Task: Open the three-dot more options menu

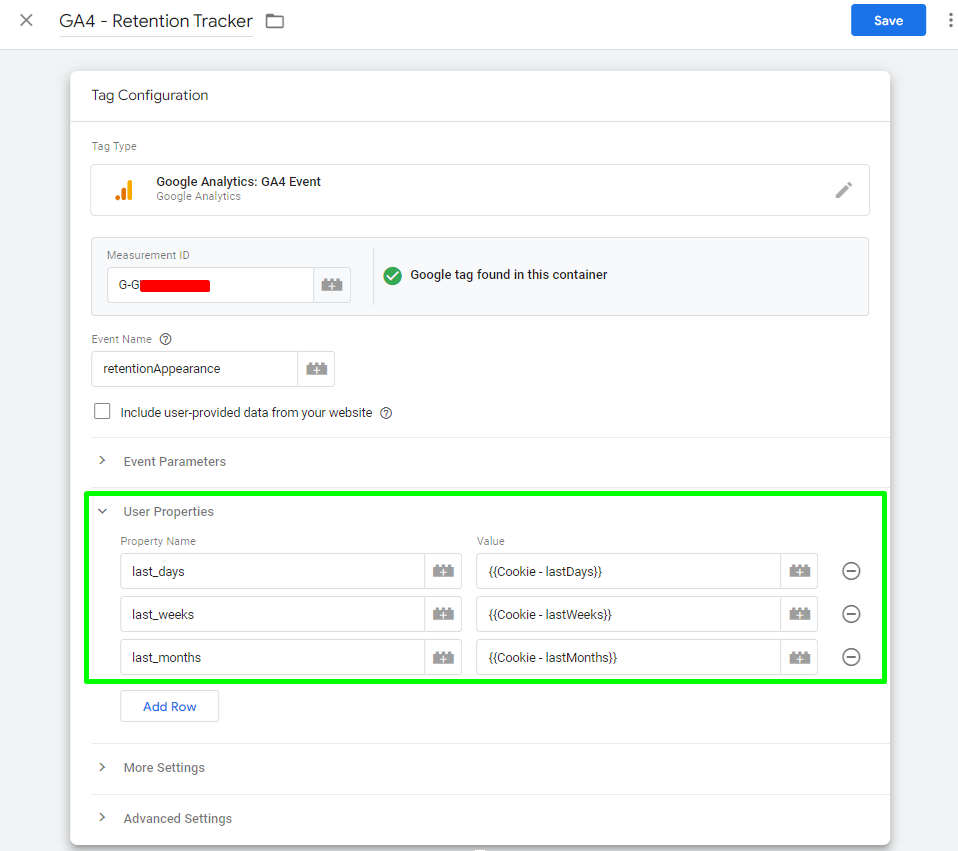Action: (950, 20)
